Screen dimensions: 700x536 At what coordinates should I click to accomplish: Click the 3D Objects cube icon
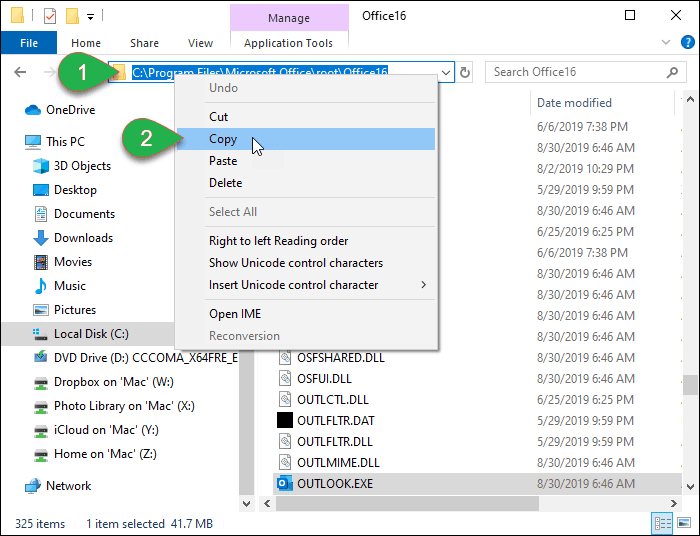(41, 166)
